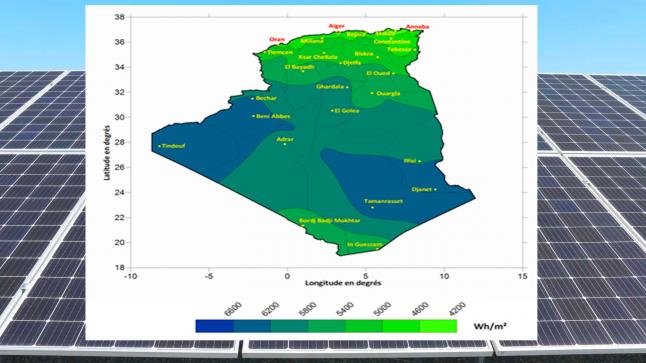This screenshot has width=646, height=363.
Task: Click the '4200' legend value
Action: (457, 309)
